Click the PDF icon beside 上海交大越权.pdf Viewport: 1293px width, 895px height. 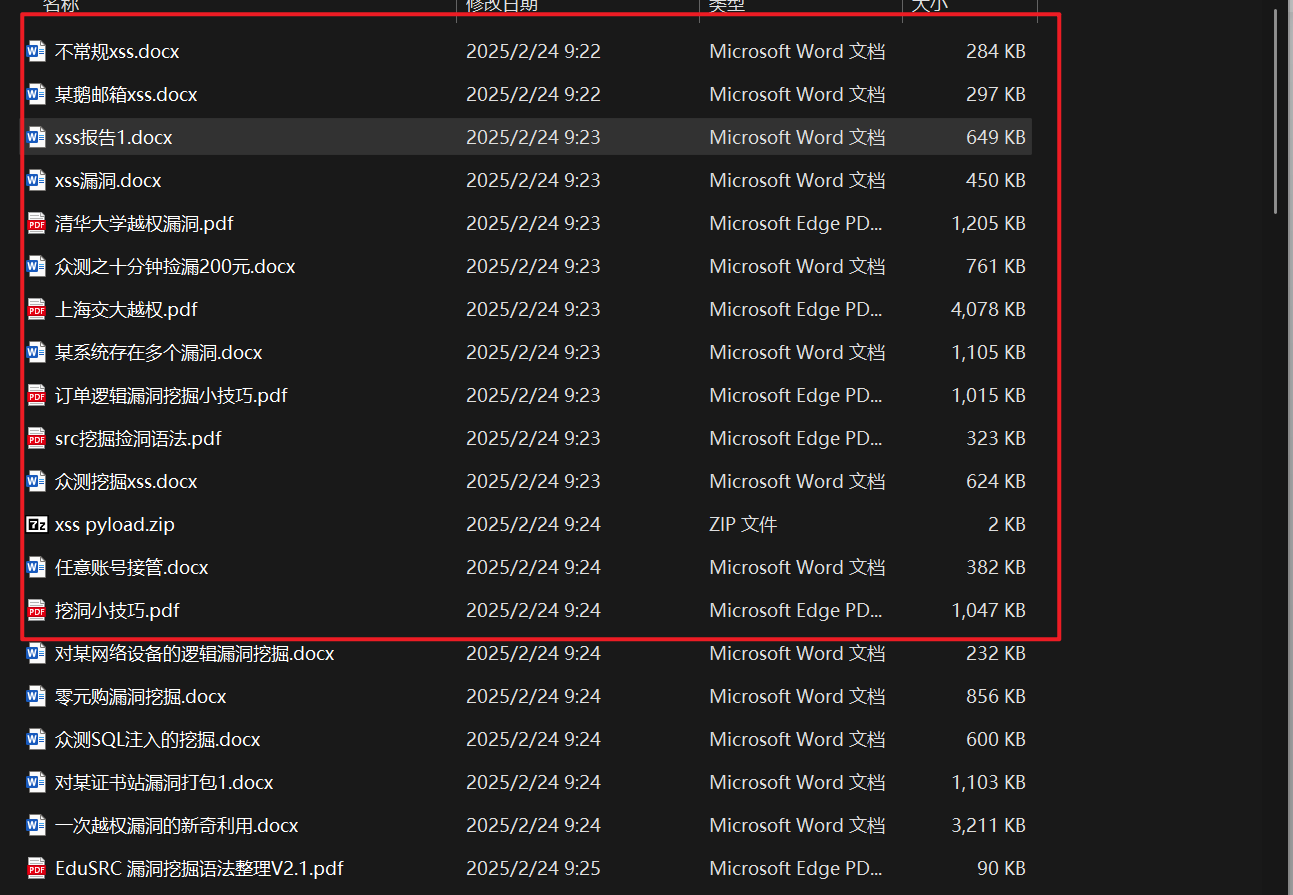click(x=36, y=309)
